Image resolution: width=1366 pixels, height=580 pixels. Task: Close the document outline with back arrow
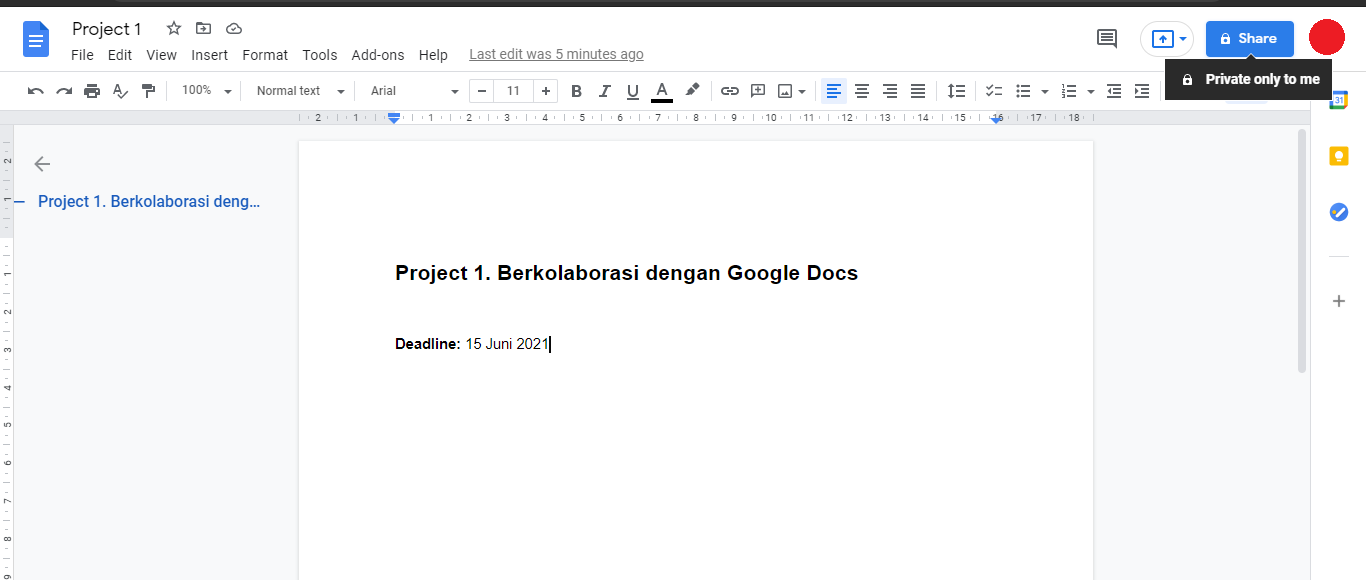[42, 164]
